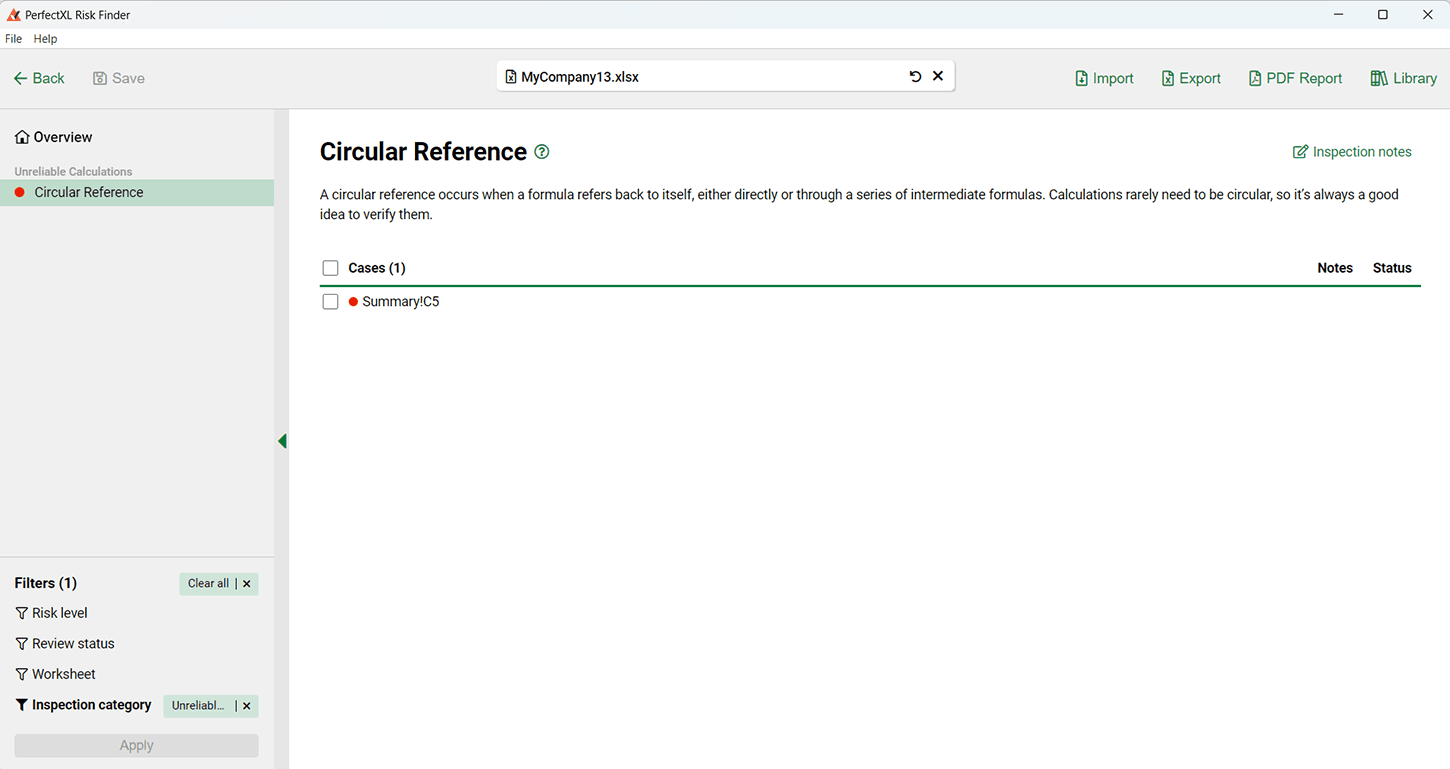Image resolution: width=1450 pixels, height=769 pixels.
Task: Click the Import icon in the toolbar
Action: coord(1081,78)
